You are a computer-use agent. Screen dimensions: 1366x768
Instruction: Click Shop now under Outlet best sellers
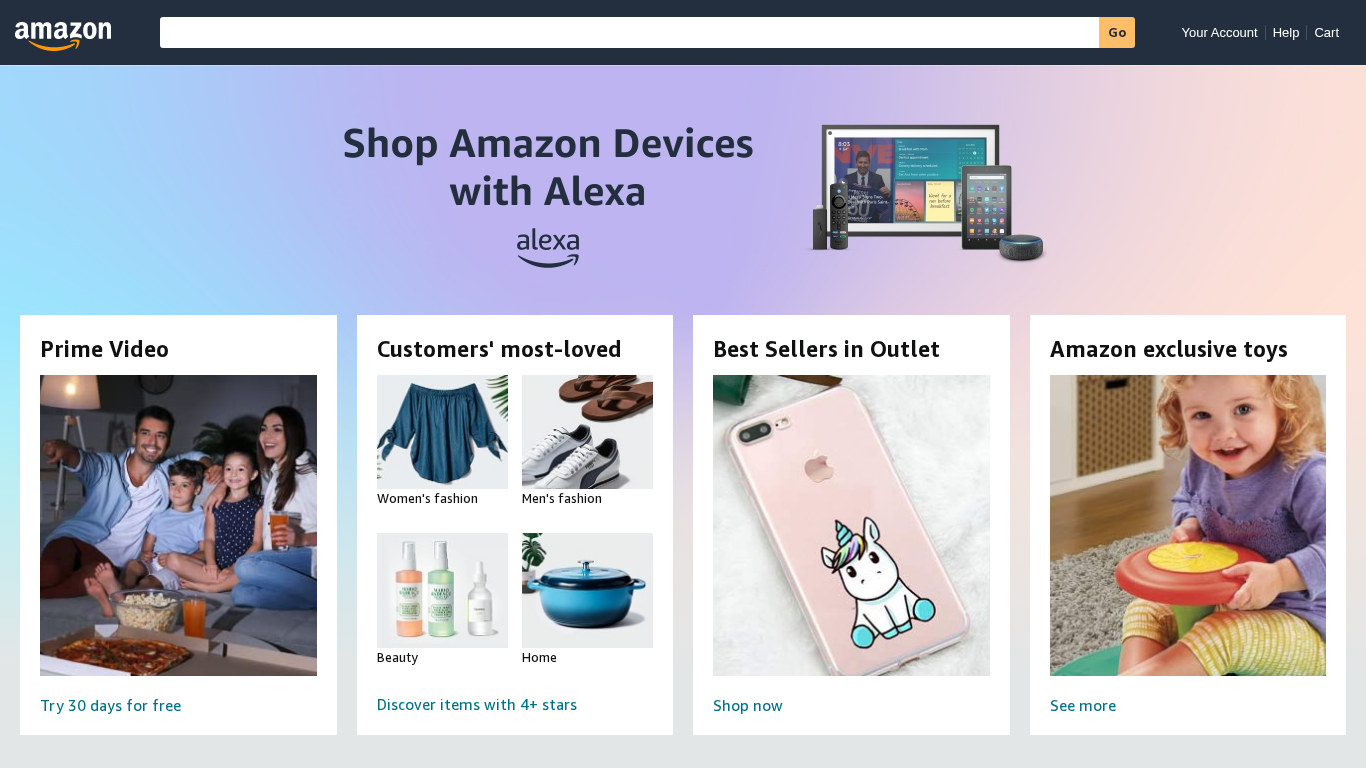748,706
